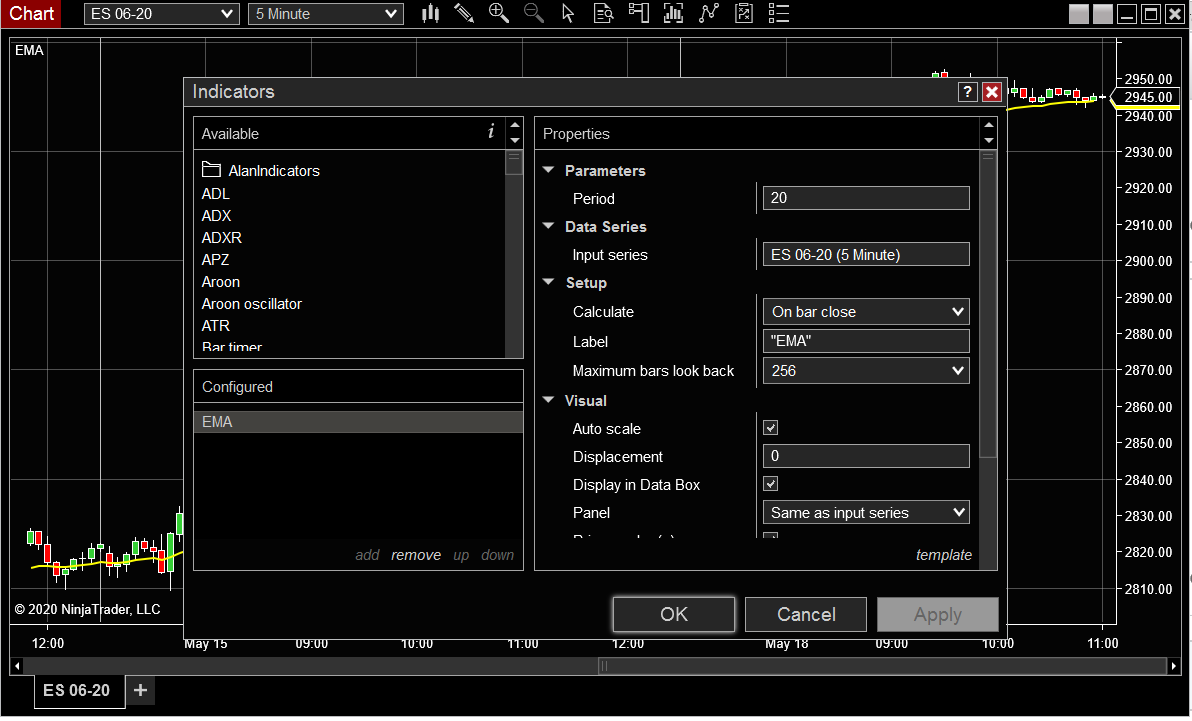The height and width of the screenshot is (721, 1192).
Task: Click the remove link under Configured
Action: pos(416,555)
